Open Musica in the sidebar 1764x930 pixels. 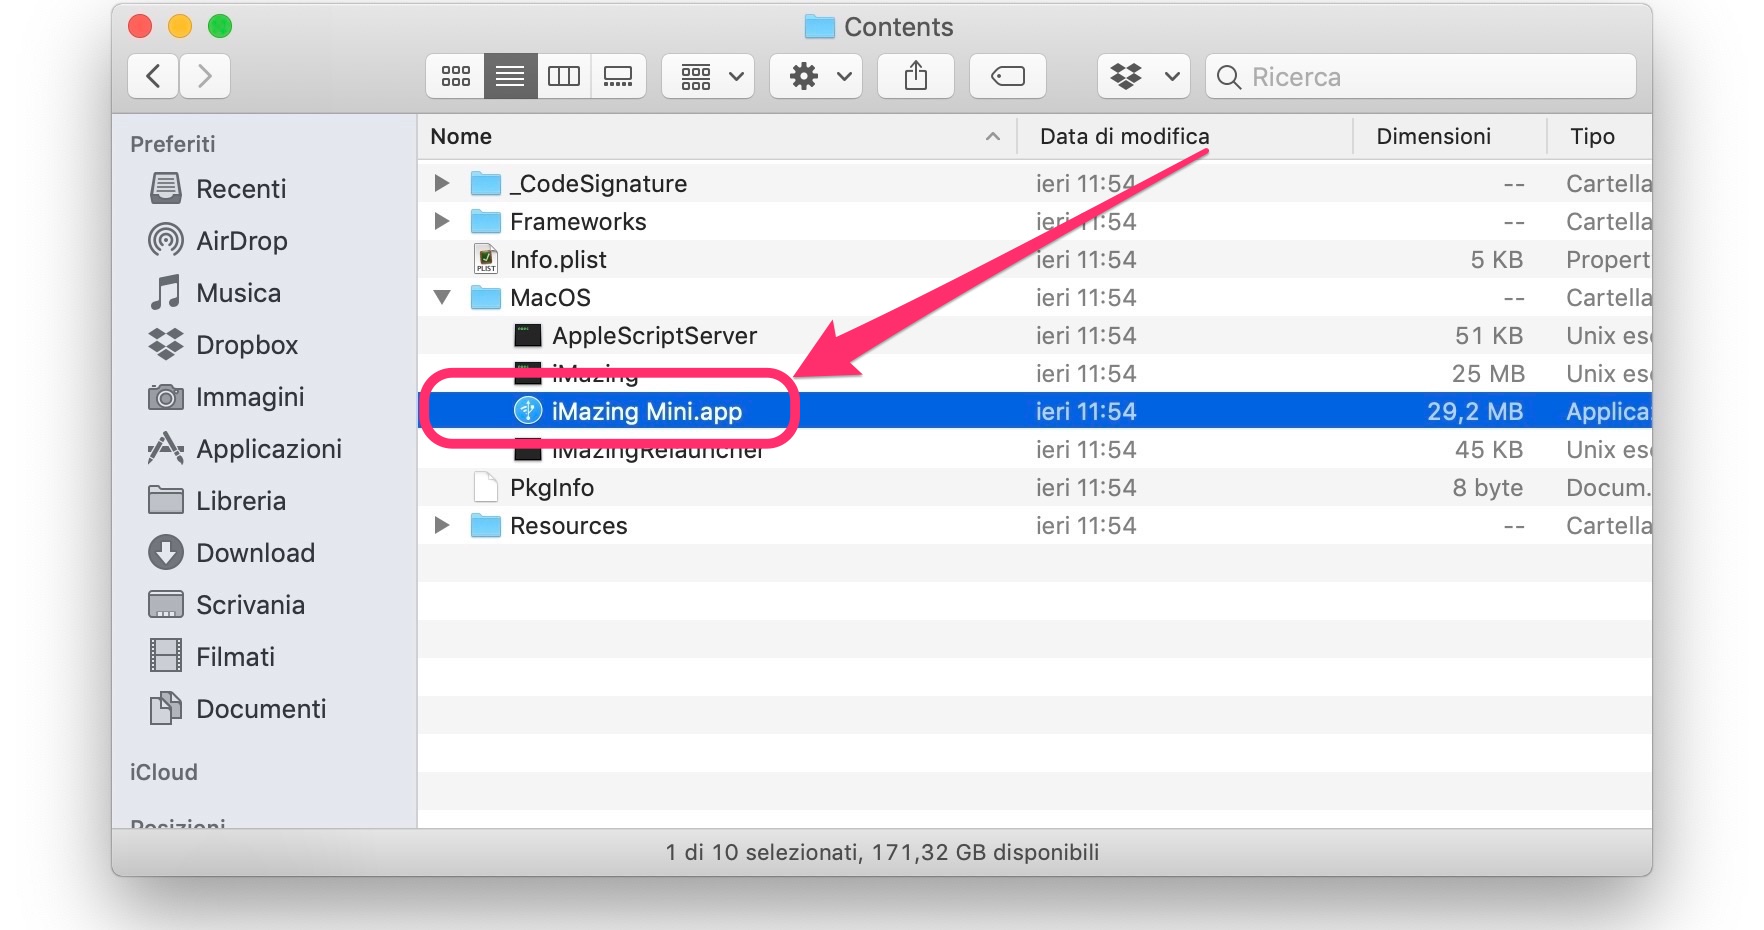coord(238,293)
